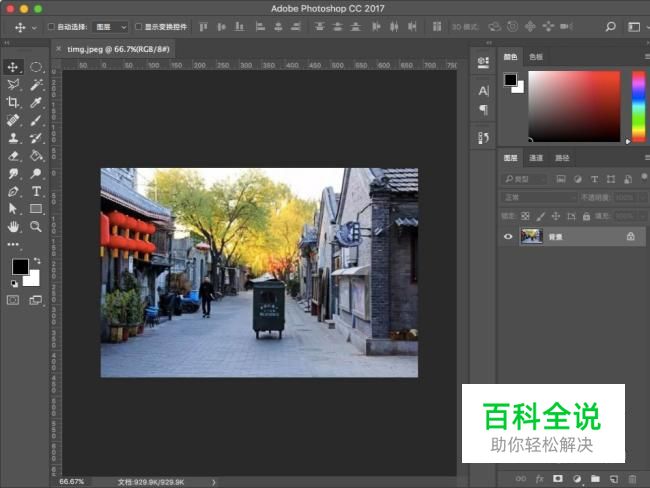Open the 图层 auto-select dropdown
This screenshot has height=488, width=650.
[111, 27]
